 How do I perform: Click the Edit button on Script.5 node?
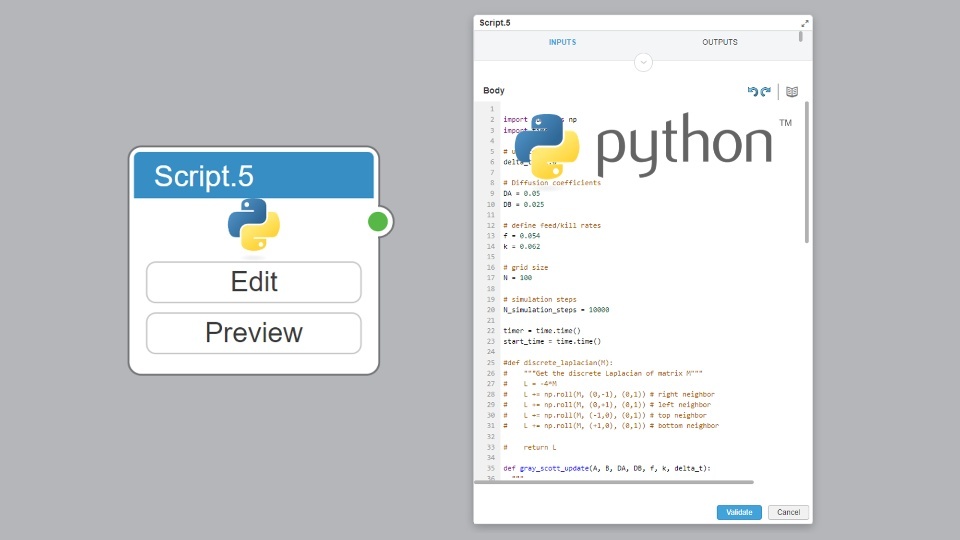(253, 282)
